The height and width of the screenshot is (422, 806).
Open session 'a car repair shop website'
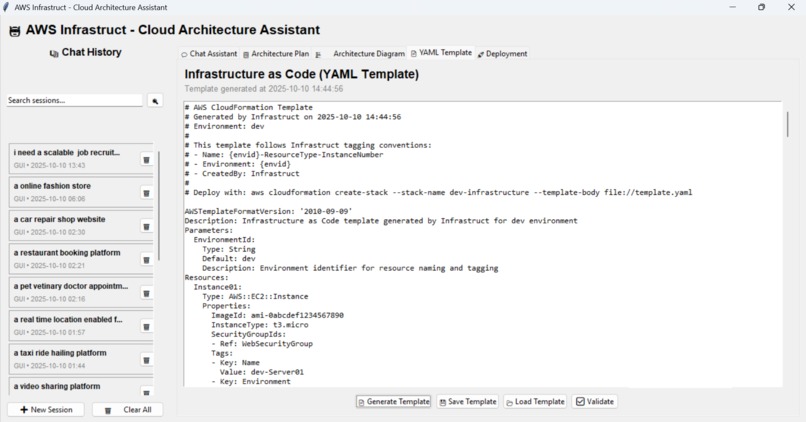75,225
